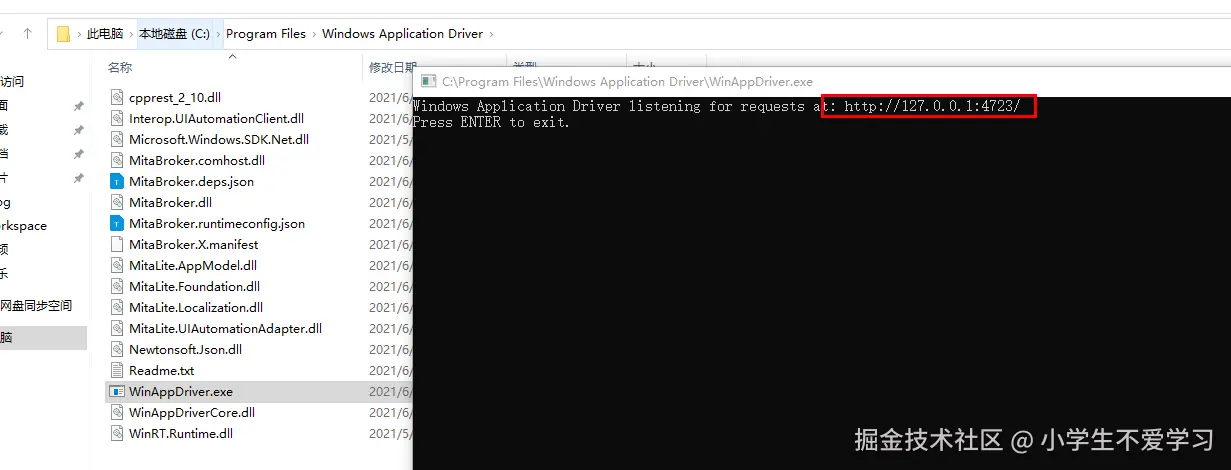Click the 'Press ENTER to exit.' console line

491,122
